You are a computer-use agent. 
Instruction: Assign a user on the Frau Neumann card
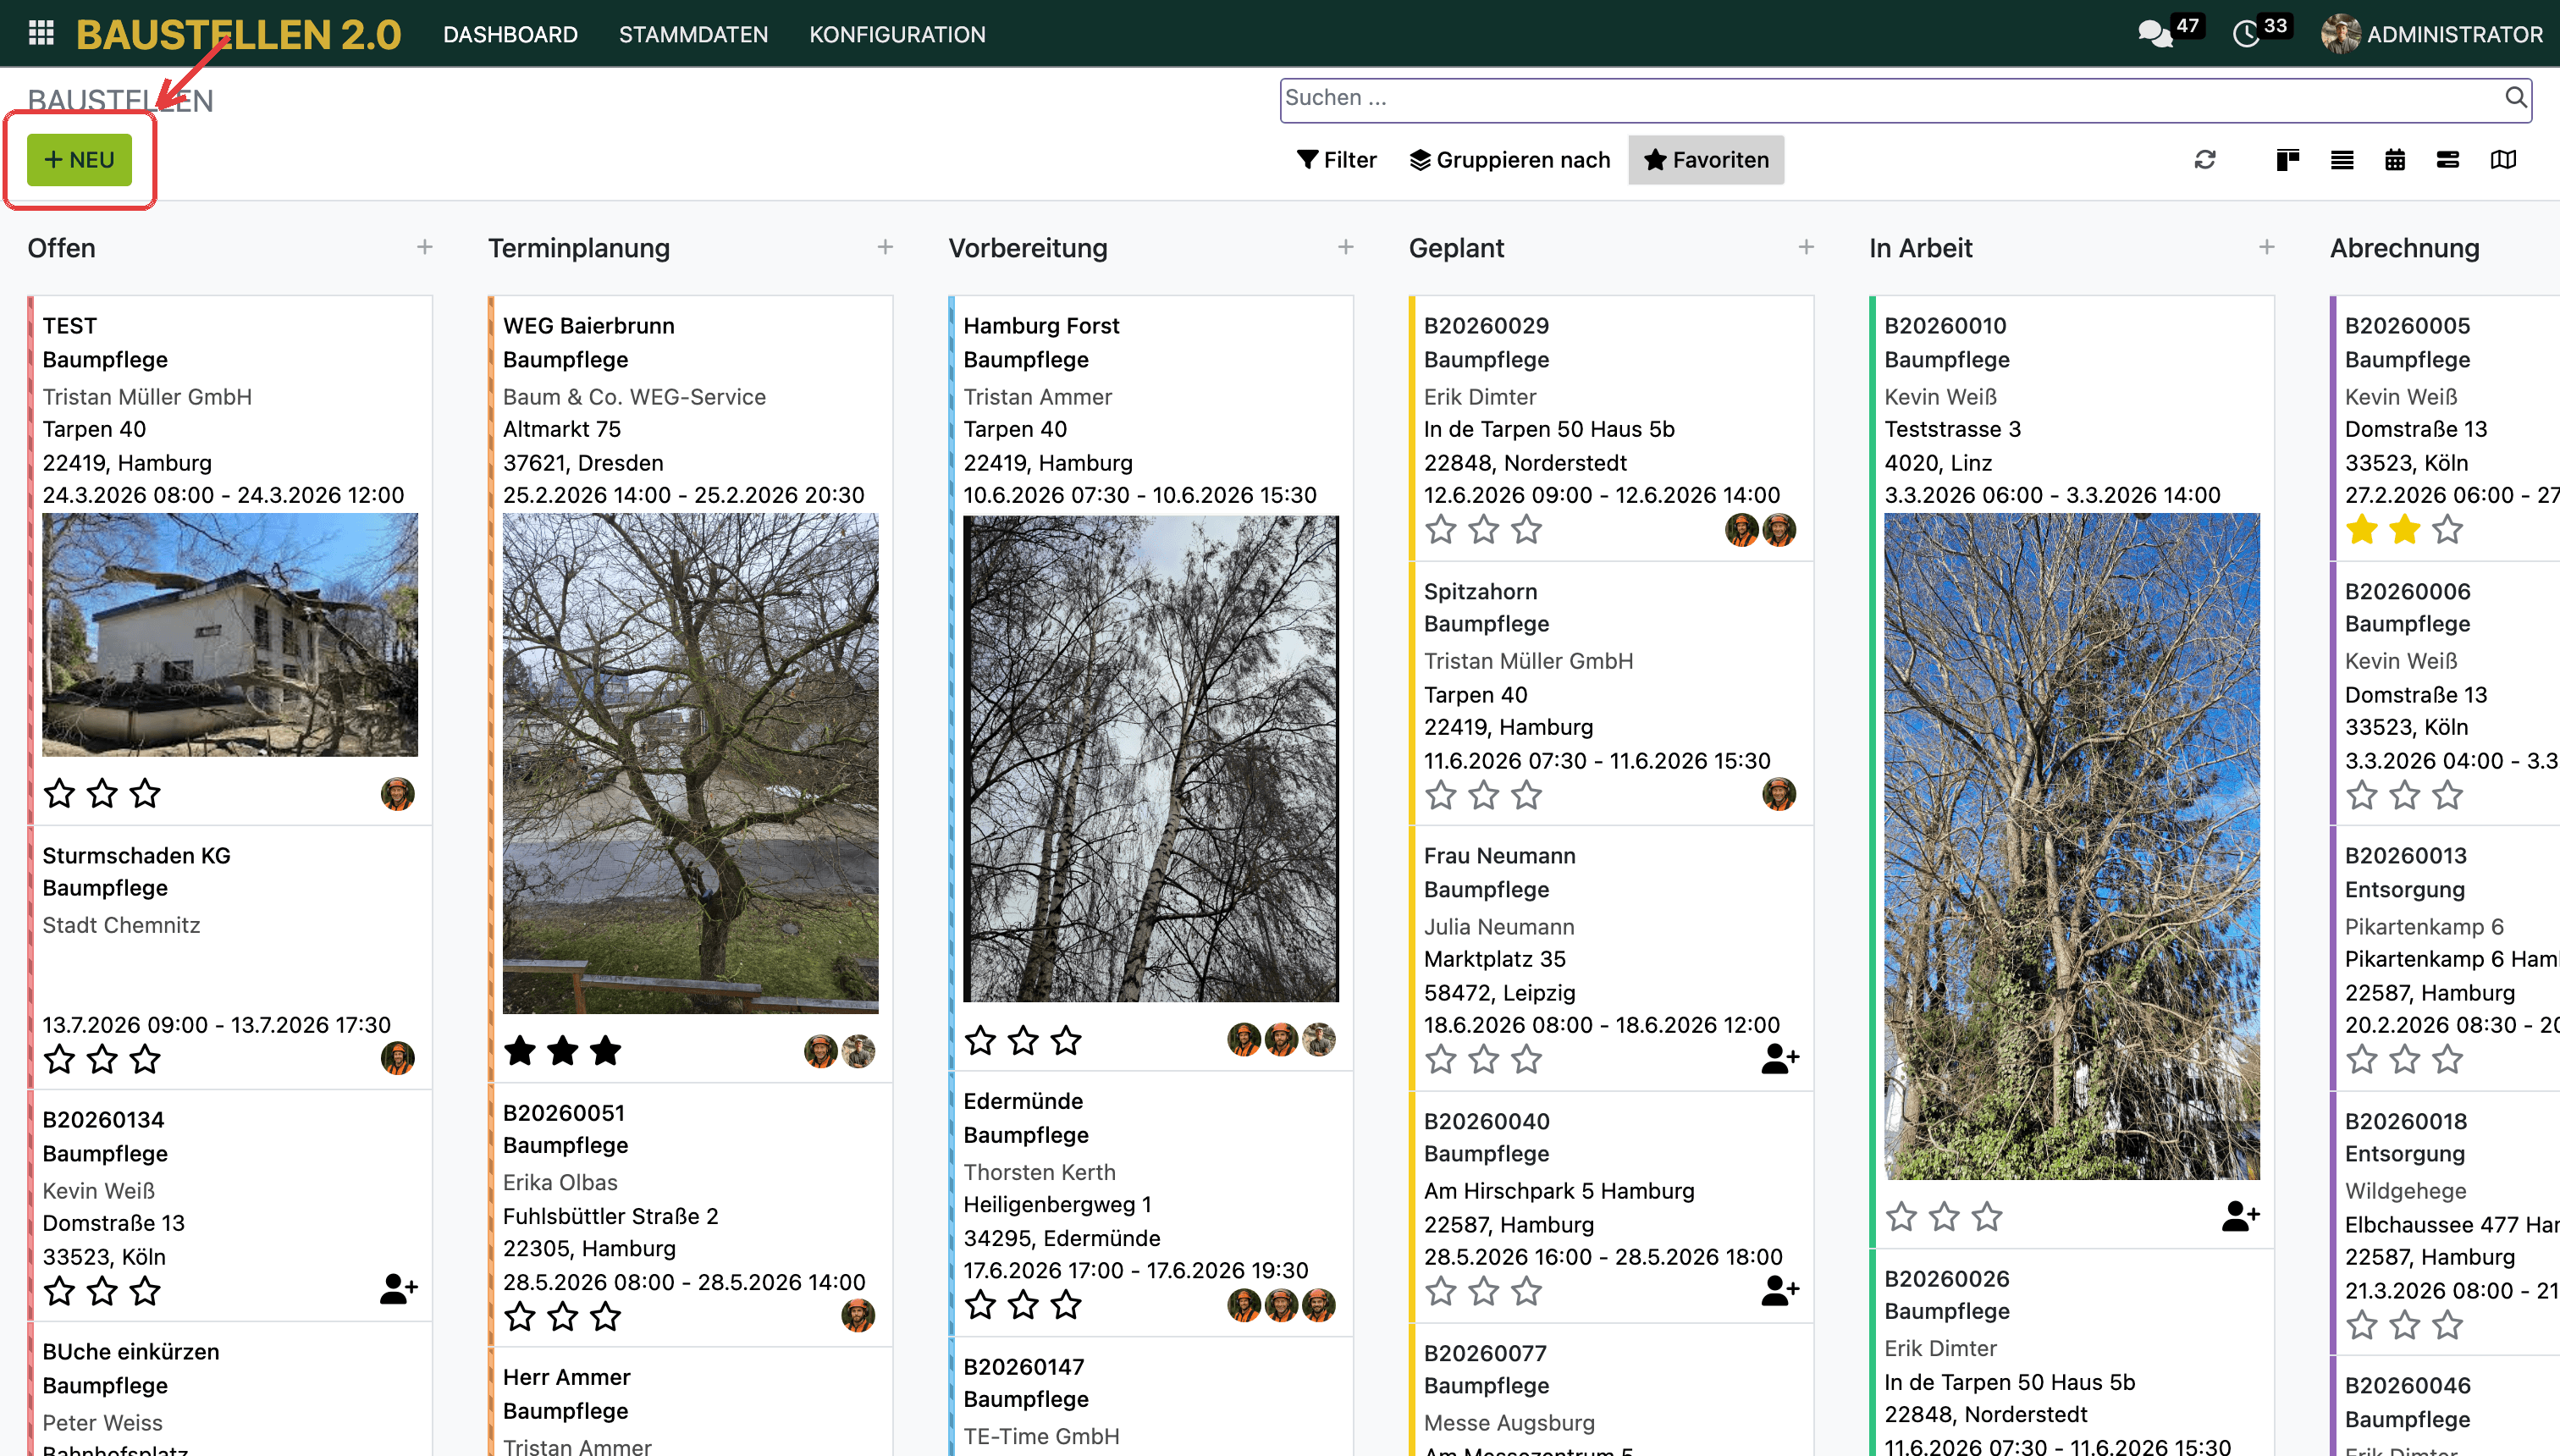click(x=1780, y=1058)
